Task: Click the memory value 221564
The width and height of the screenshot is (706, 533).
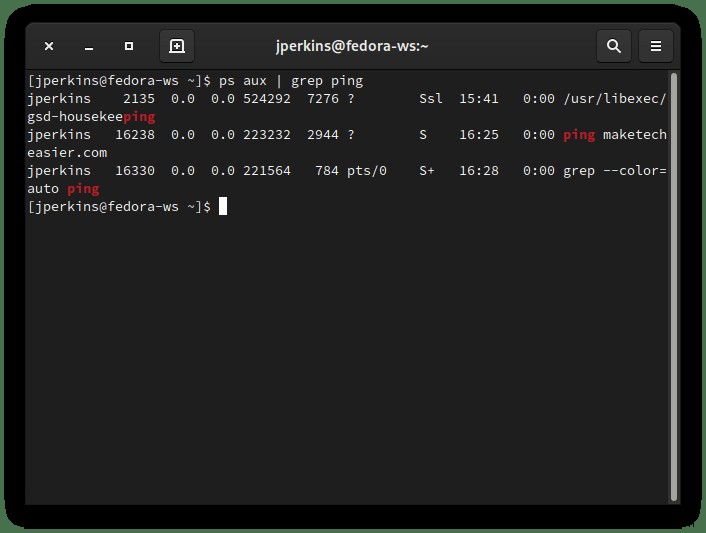Action: [267, 171]
